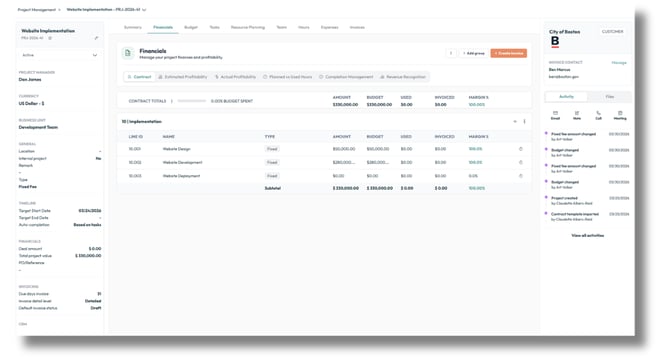Switch to the Summary tab
This screenshot has height=360, width=670.
pyautogui.click(x=132, y=27)
